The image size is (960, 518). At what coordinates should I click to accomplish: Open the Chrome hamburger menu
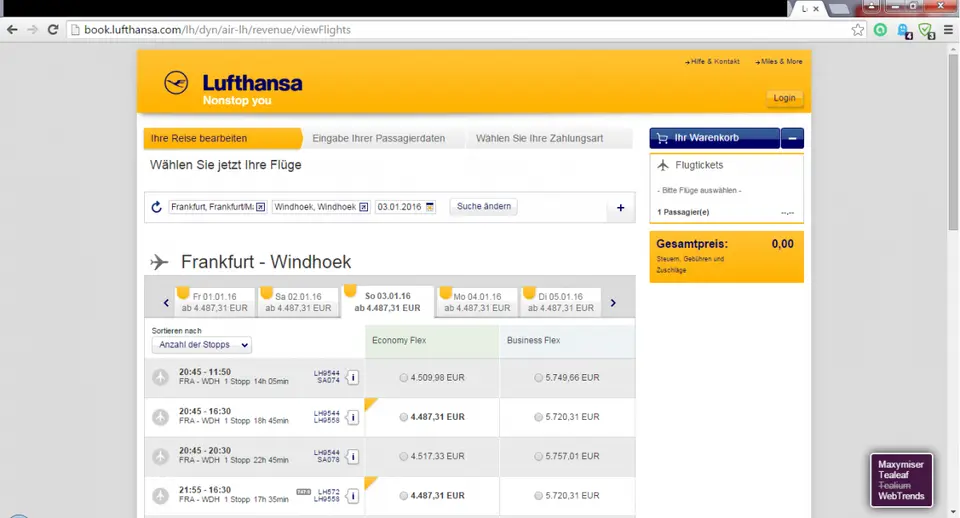(948, 29)
